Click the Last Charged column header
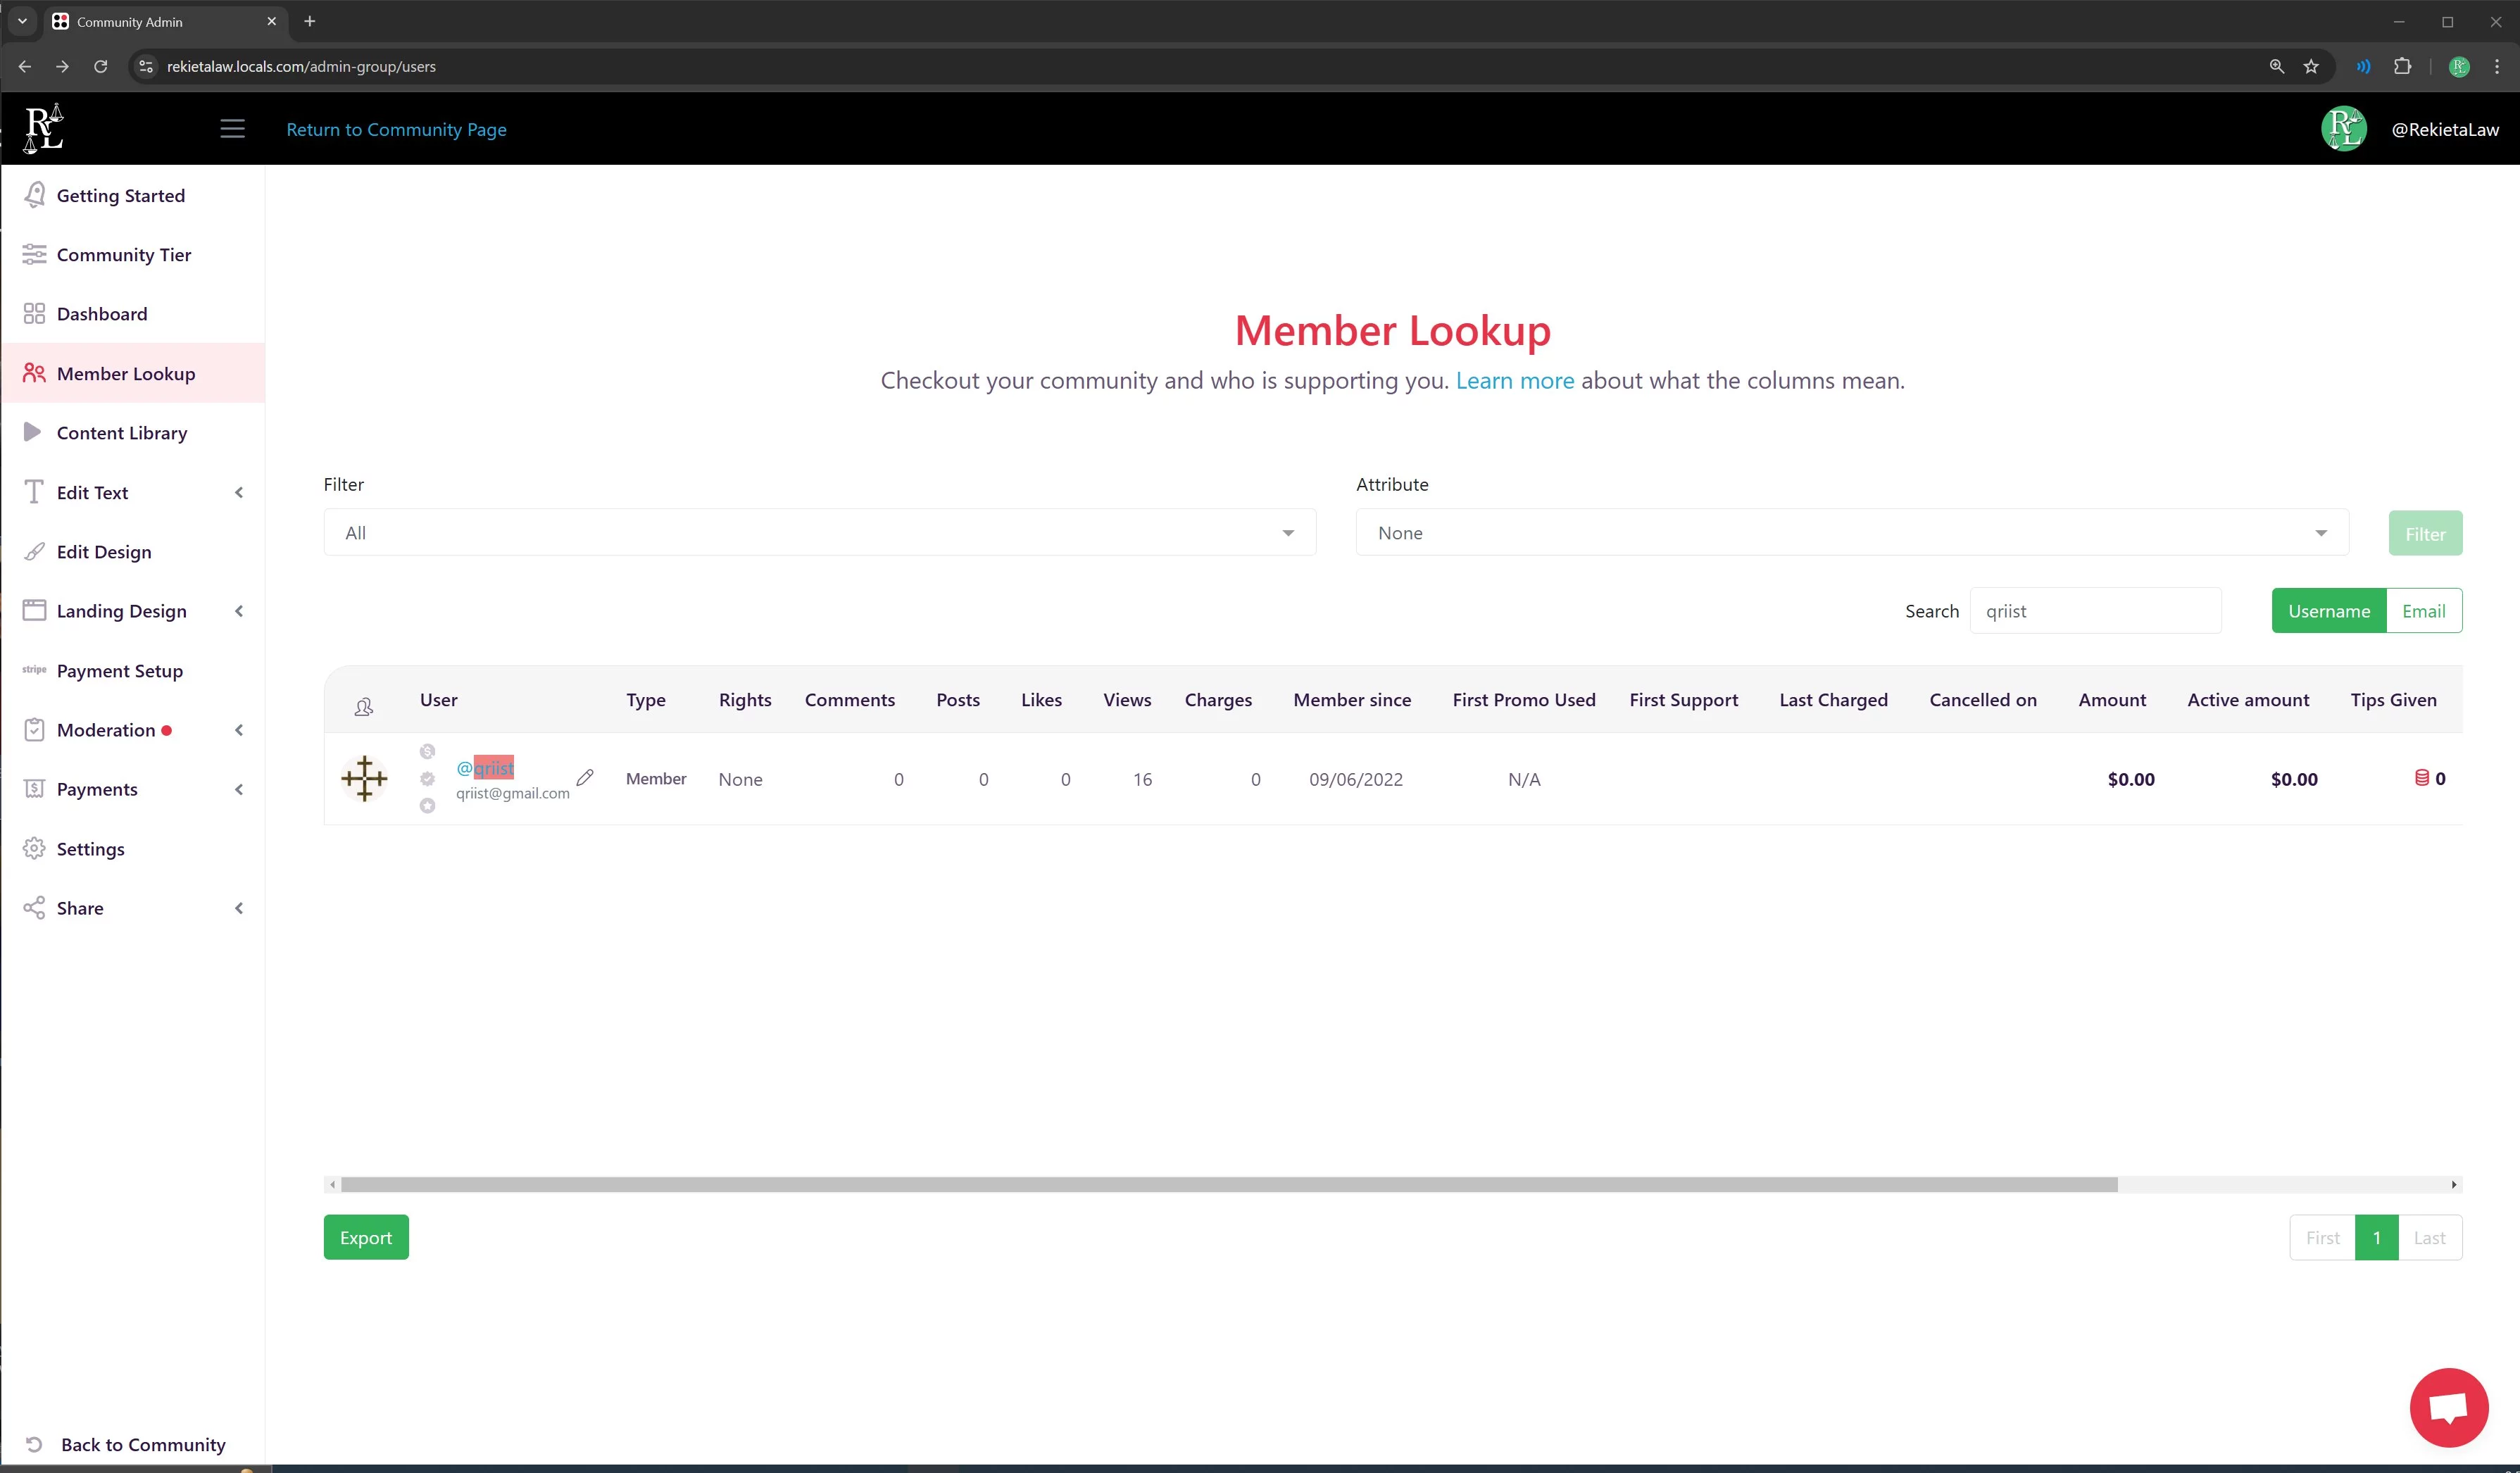2520x1473 pixels. 1833,700
